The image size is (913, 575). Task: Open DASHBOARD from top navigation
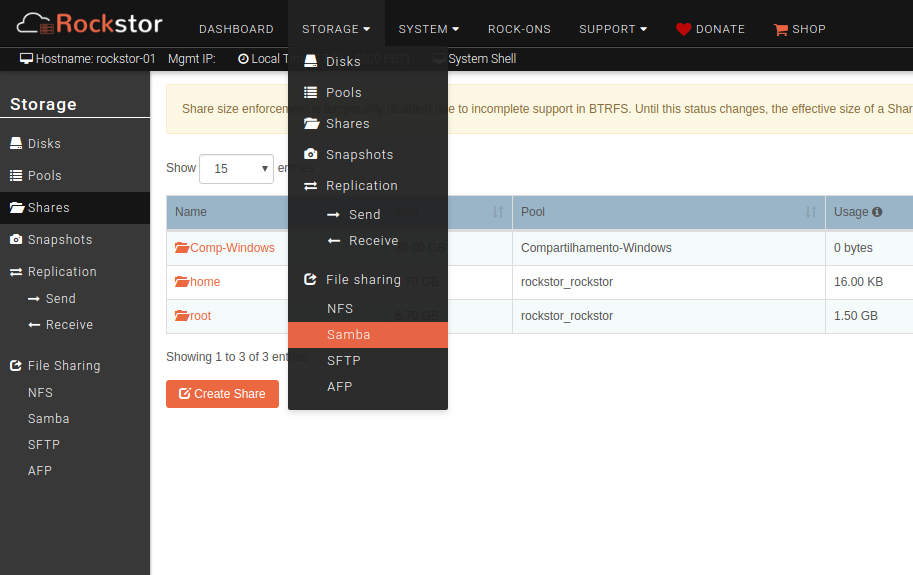point(236,29)
